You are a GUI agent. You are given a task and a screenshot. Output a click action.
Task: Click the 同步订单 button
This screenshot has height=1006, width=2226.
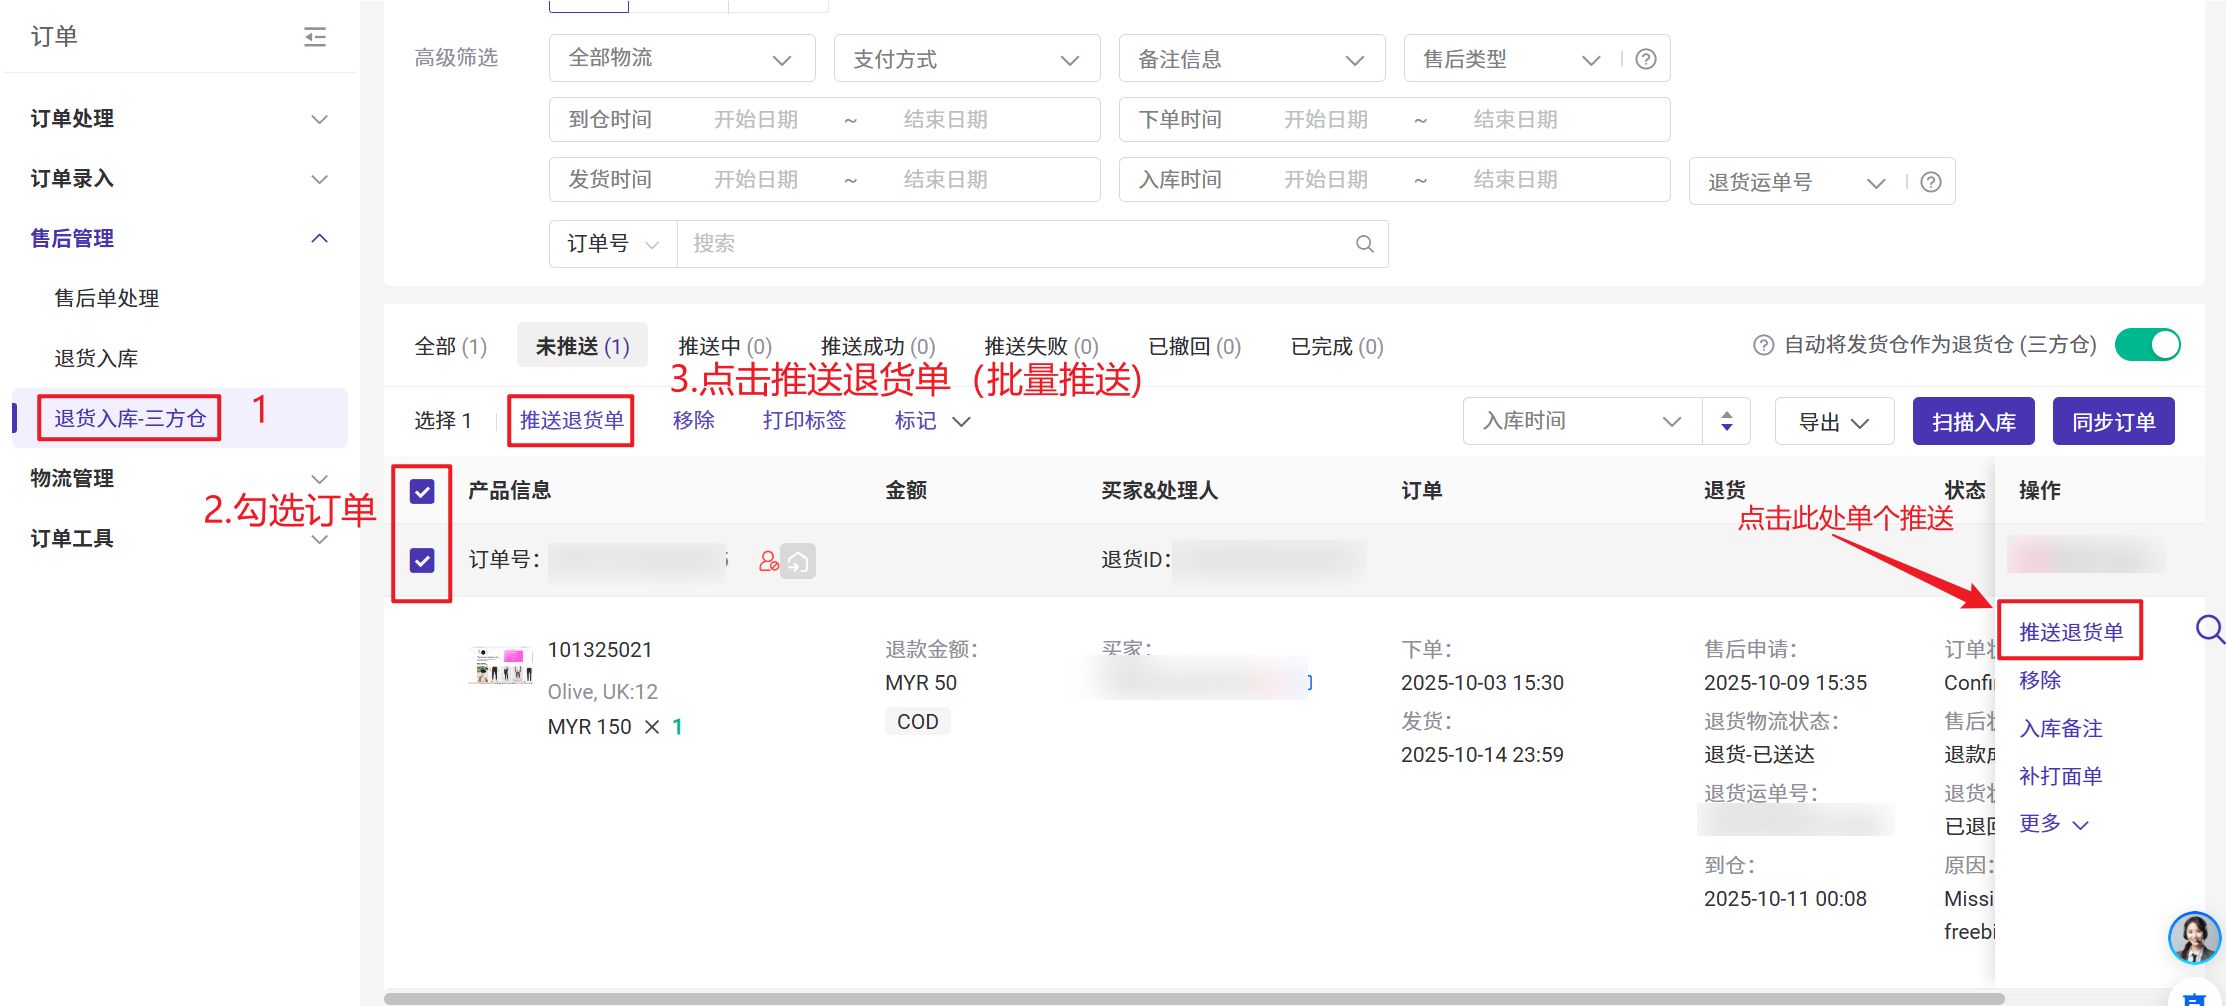[x=2113, y=422]
